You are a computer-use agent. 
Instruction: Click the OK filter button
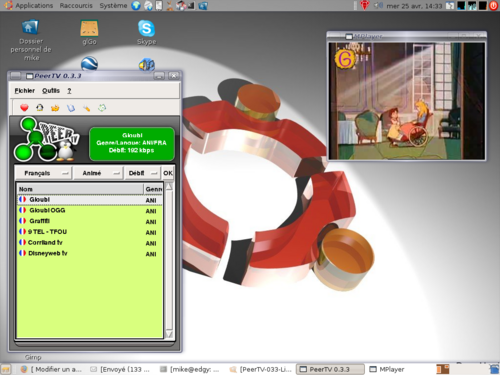coord(168,173)
